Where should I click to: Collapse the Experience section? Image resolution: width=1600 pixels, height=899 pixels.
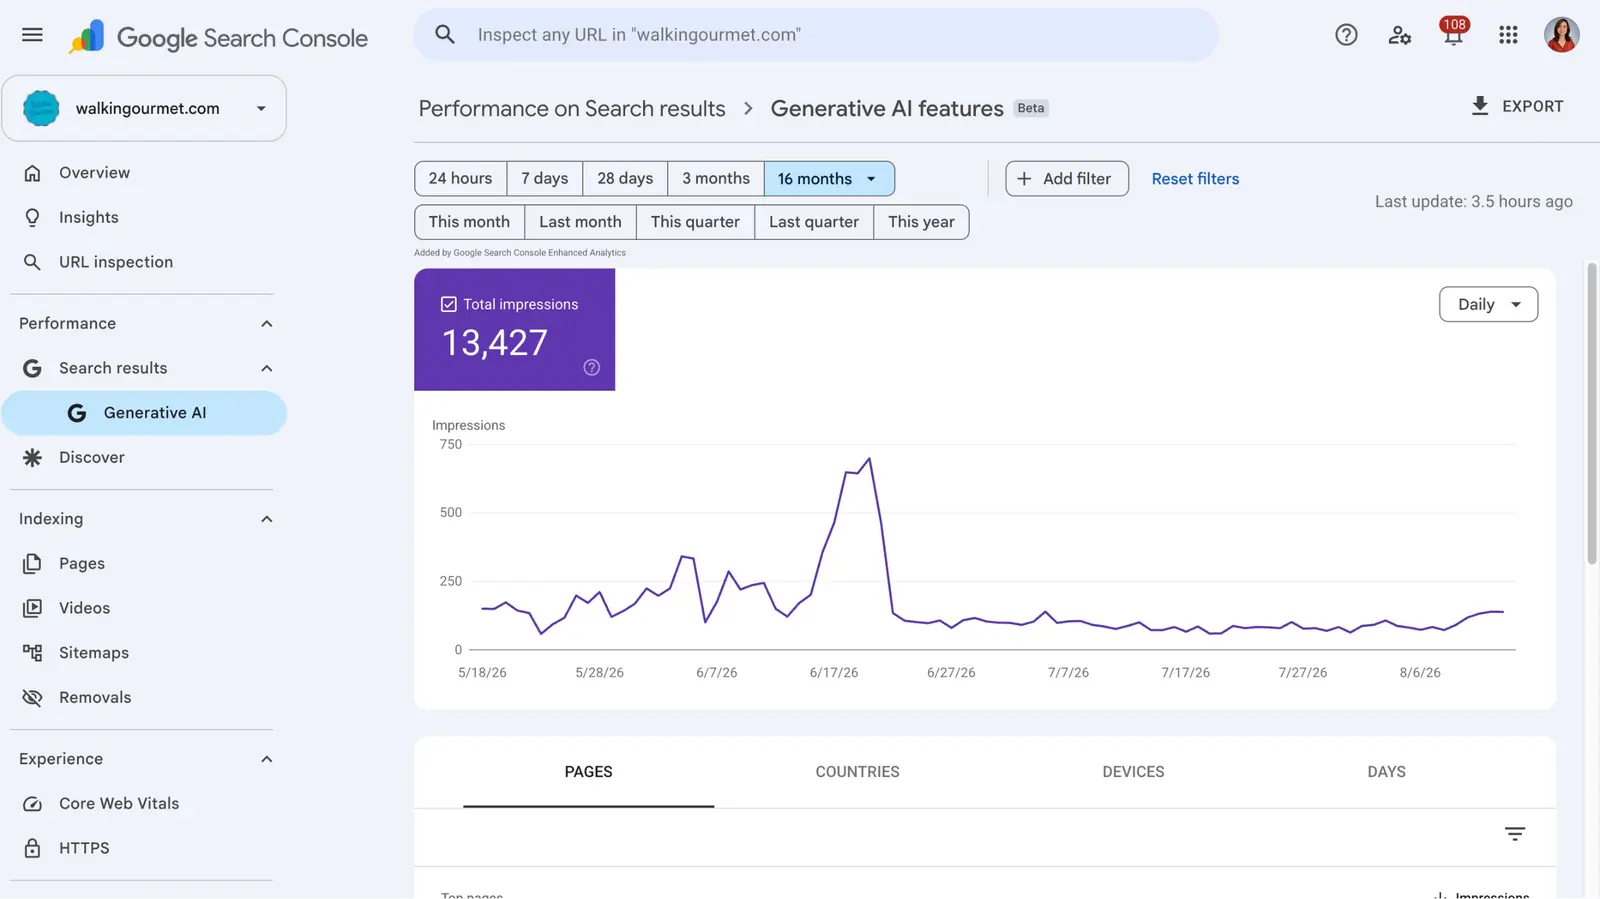pyautogui.click(x=267, y=759)
